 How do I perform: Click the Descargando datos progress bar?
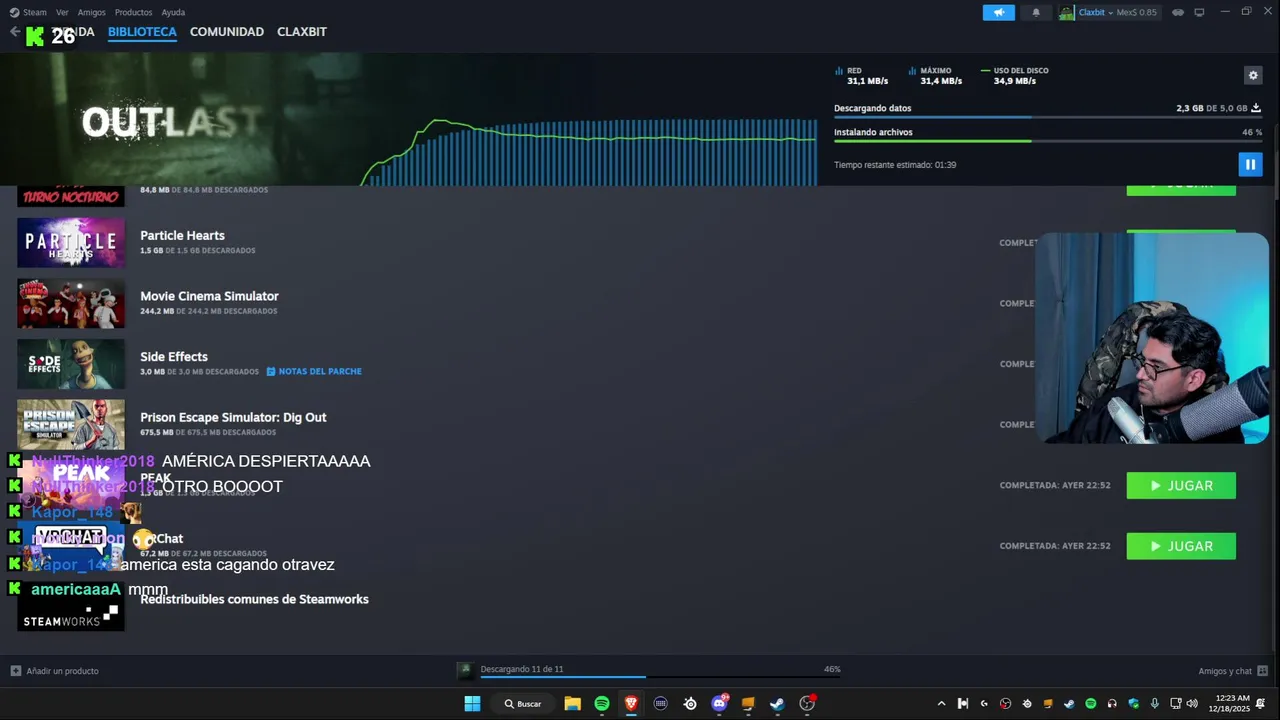(1047, 117)
